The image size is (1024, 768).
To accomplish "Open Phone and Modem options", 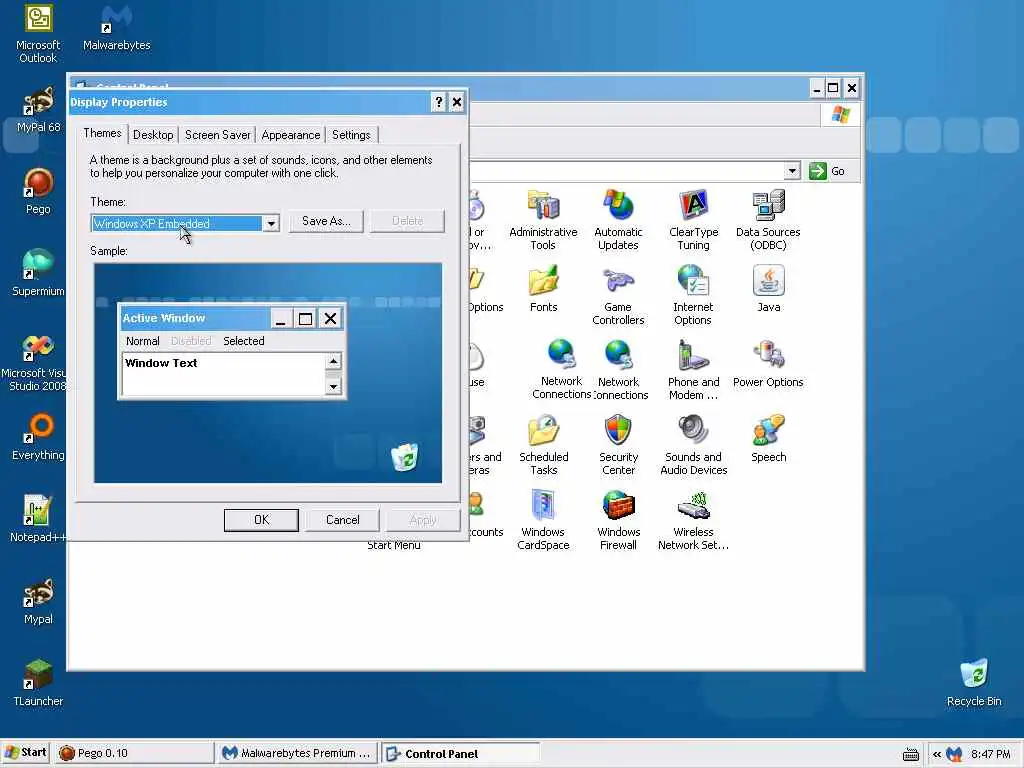I will [x=693, y=370].
